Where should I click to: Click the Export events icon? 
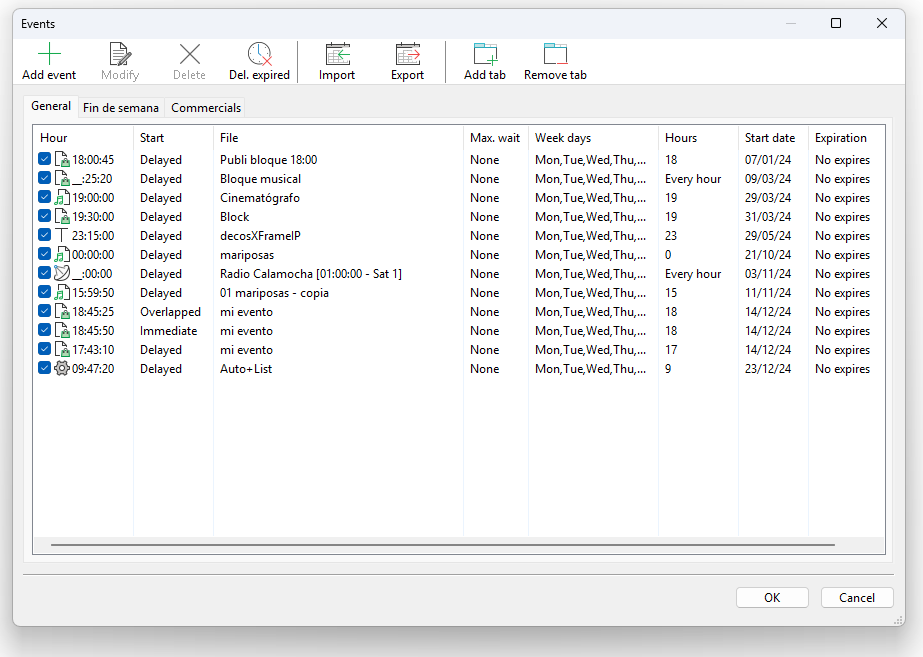pos(407,55)
